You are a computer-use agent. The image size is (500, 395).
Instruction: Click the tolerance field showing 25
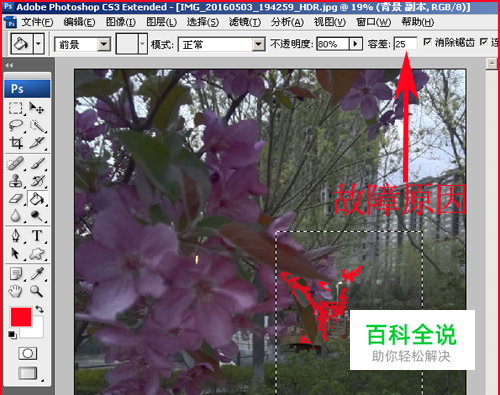405,44
